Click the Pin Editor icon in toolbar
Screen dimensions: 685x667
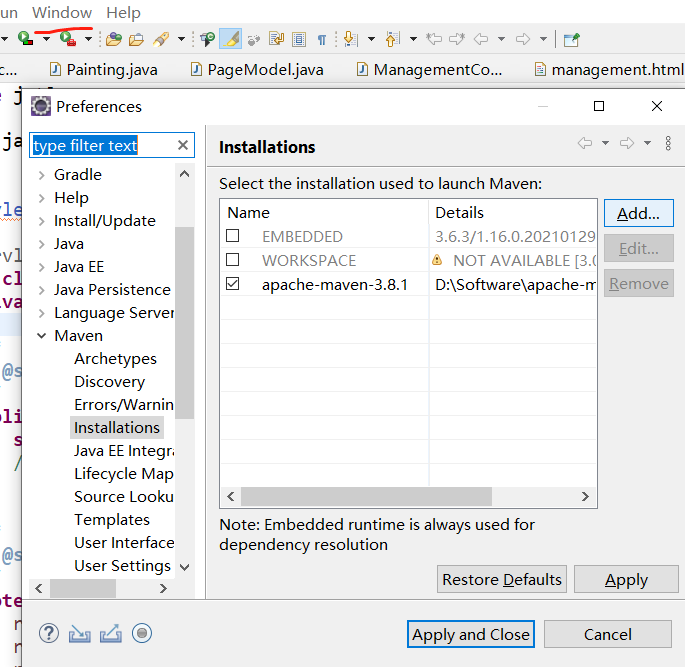pos(571,39)
